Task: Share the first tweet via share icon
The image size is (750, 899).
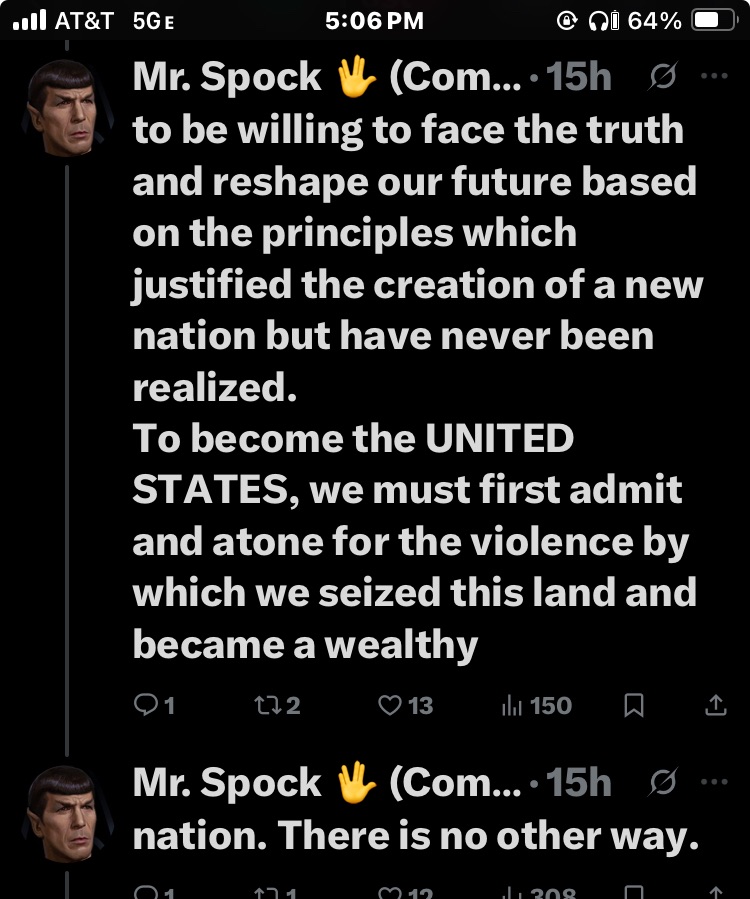Action: point(715,706)
